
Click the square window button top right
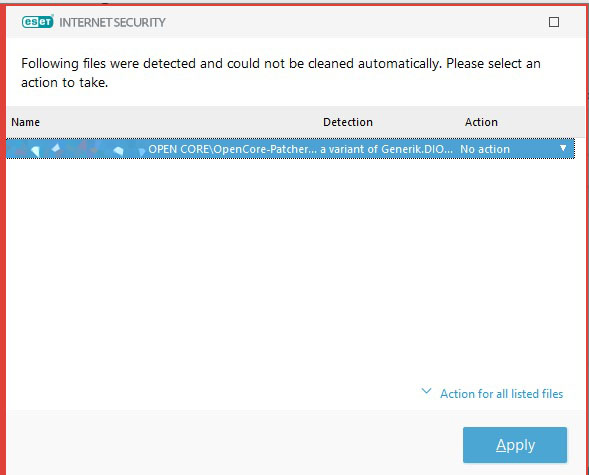tap(554, 22)
